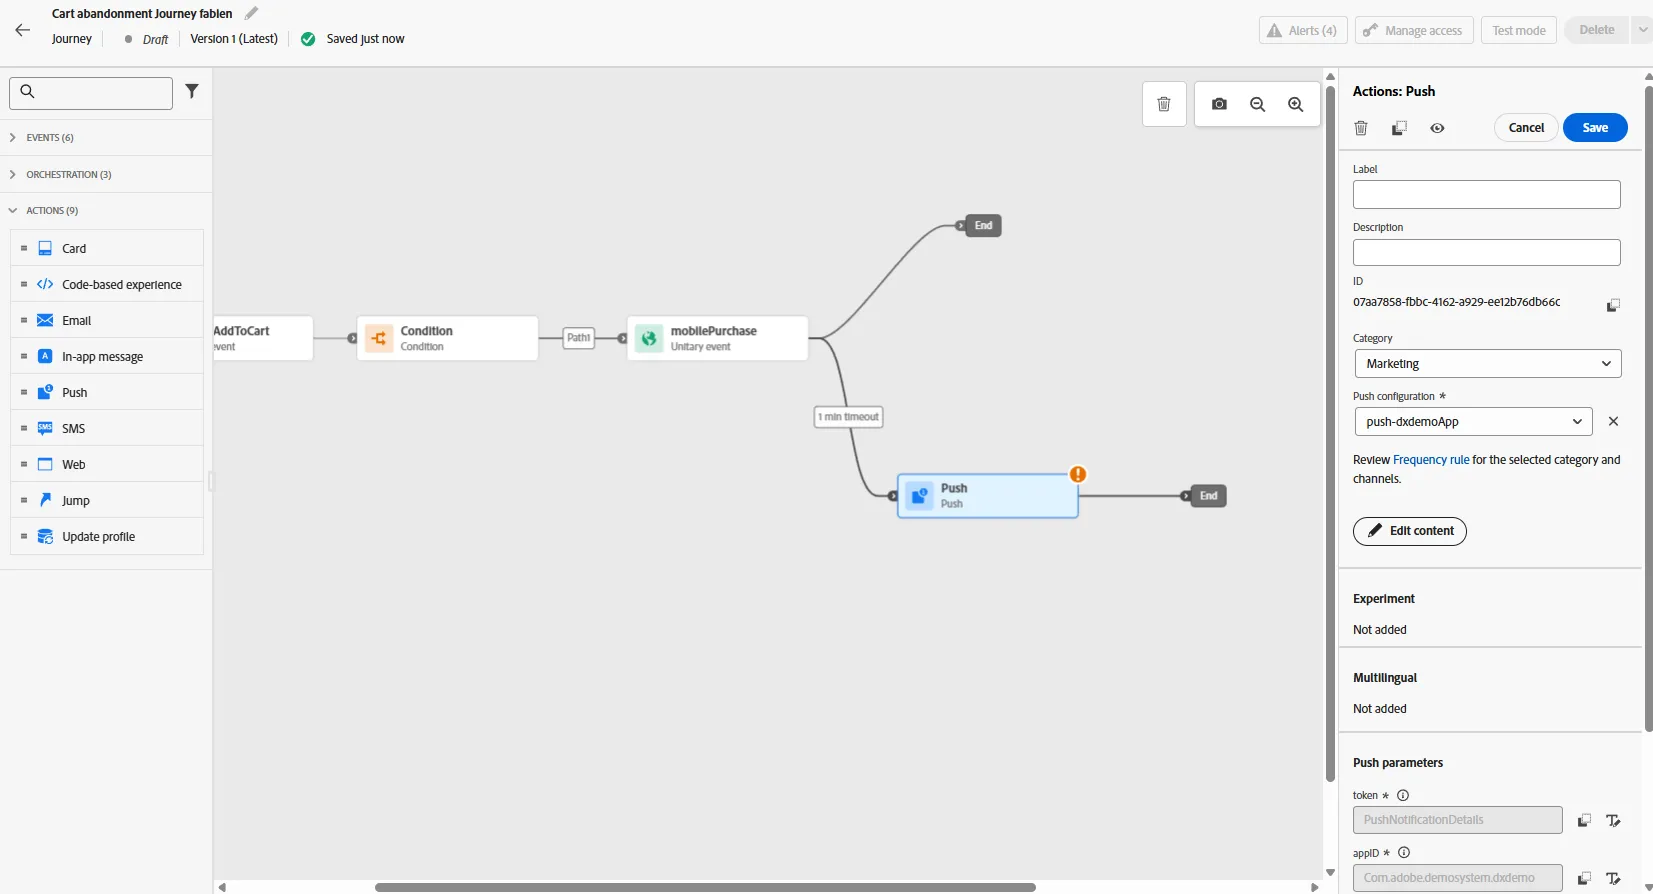Go back with the left arrow icon
Image resolution: width=1653 pixels, height=894 pixels.
[23, 30]
